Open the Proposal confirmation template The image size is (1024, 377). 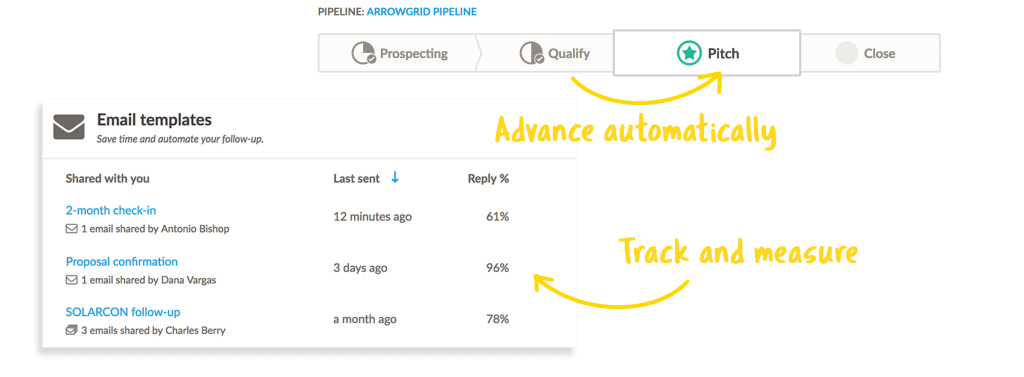coord(121,261)
